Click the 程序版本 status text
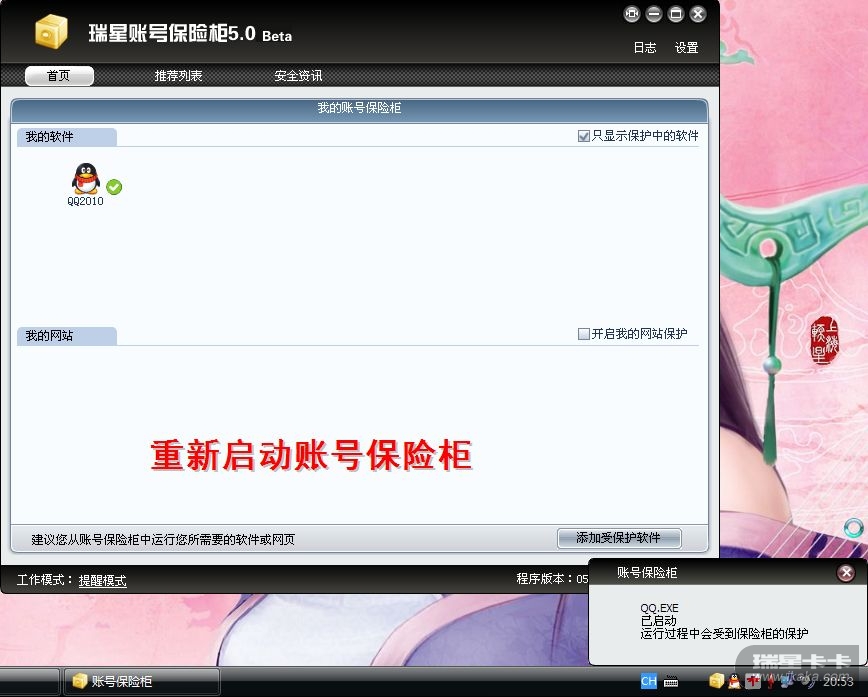Screen dimensions: 868x697 pyautogui.click(x=552, y=579)
